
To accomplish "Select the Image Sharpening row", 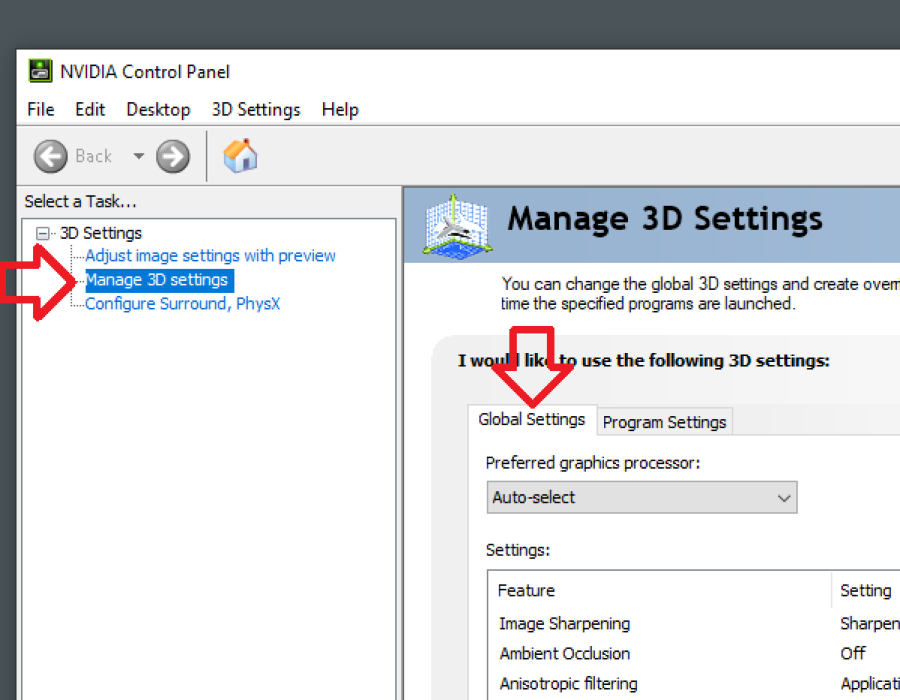I will [x=695, y=624].
